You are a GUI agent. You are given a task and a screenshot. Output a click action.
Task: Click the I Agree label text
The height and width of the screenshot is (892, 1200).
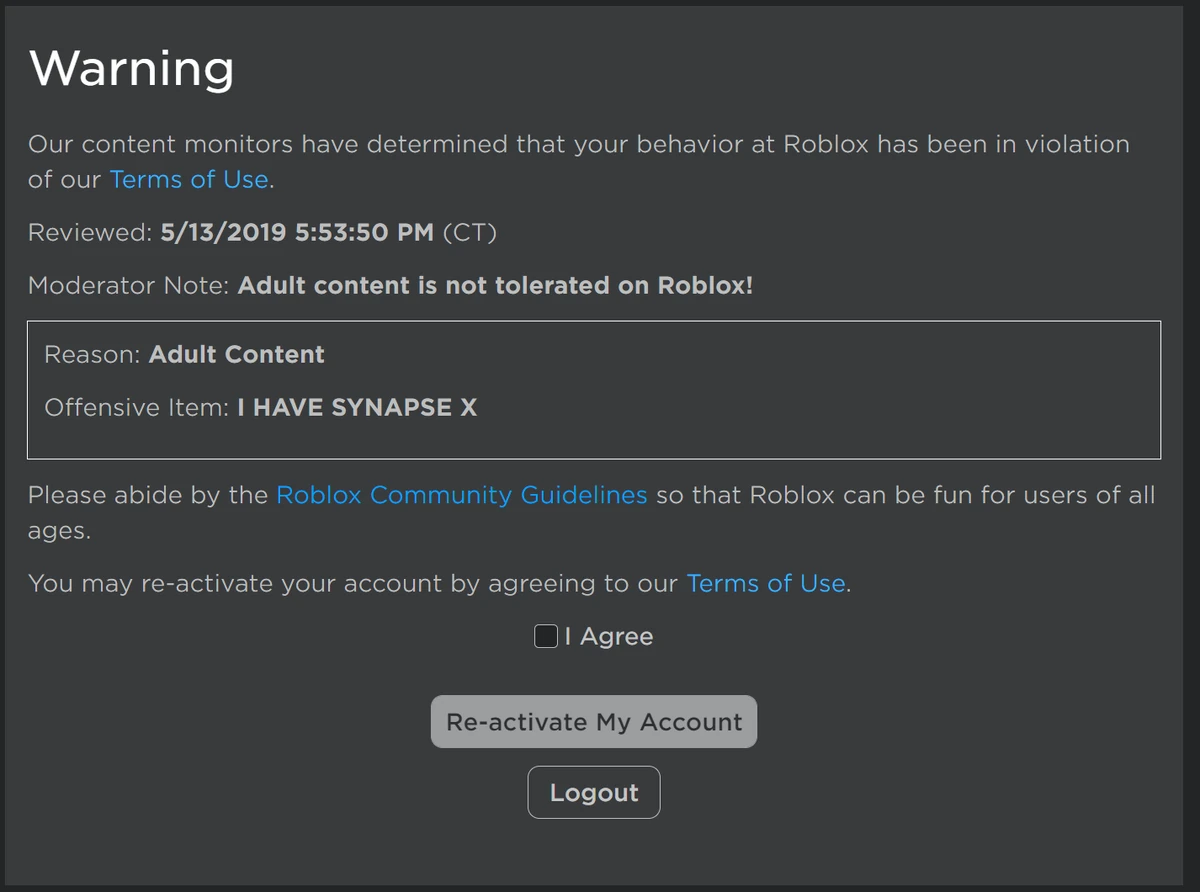608,636
